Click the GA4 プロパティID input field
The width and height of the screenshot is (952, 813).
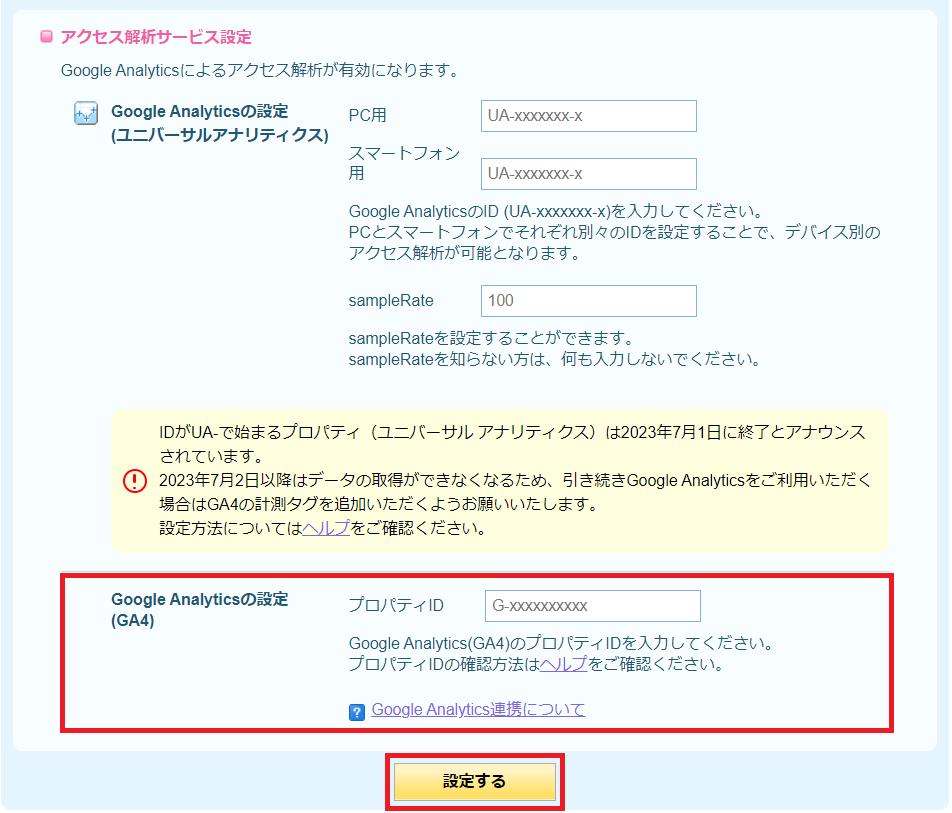point(593,606)
